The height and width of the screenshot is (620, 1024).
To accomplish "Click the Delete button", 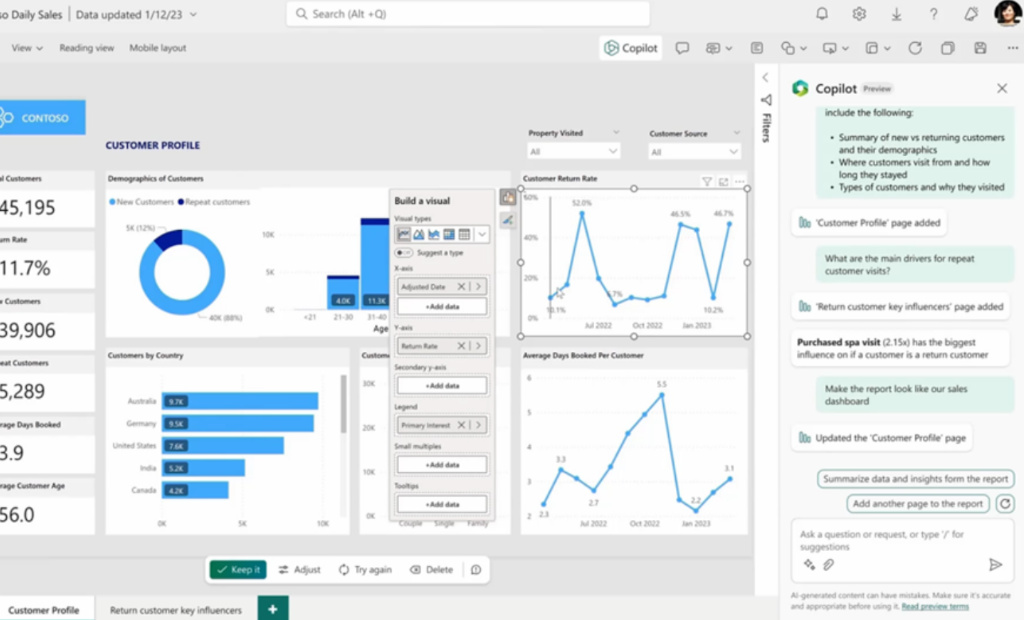I will tap(432, 570).
